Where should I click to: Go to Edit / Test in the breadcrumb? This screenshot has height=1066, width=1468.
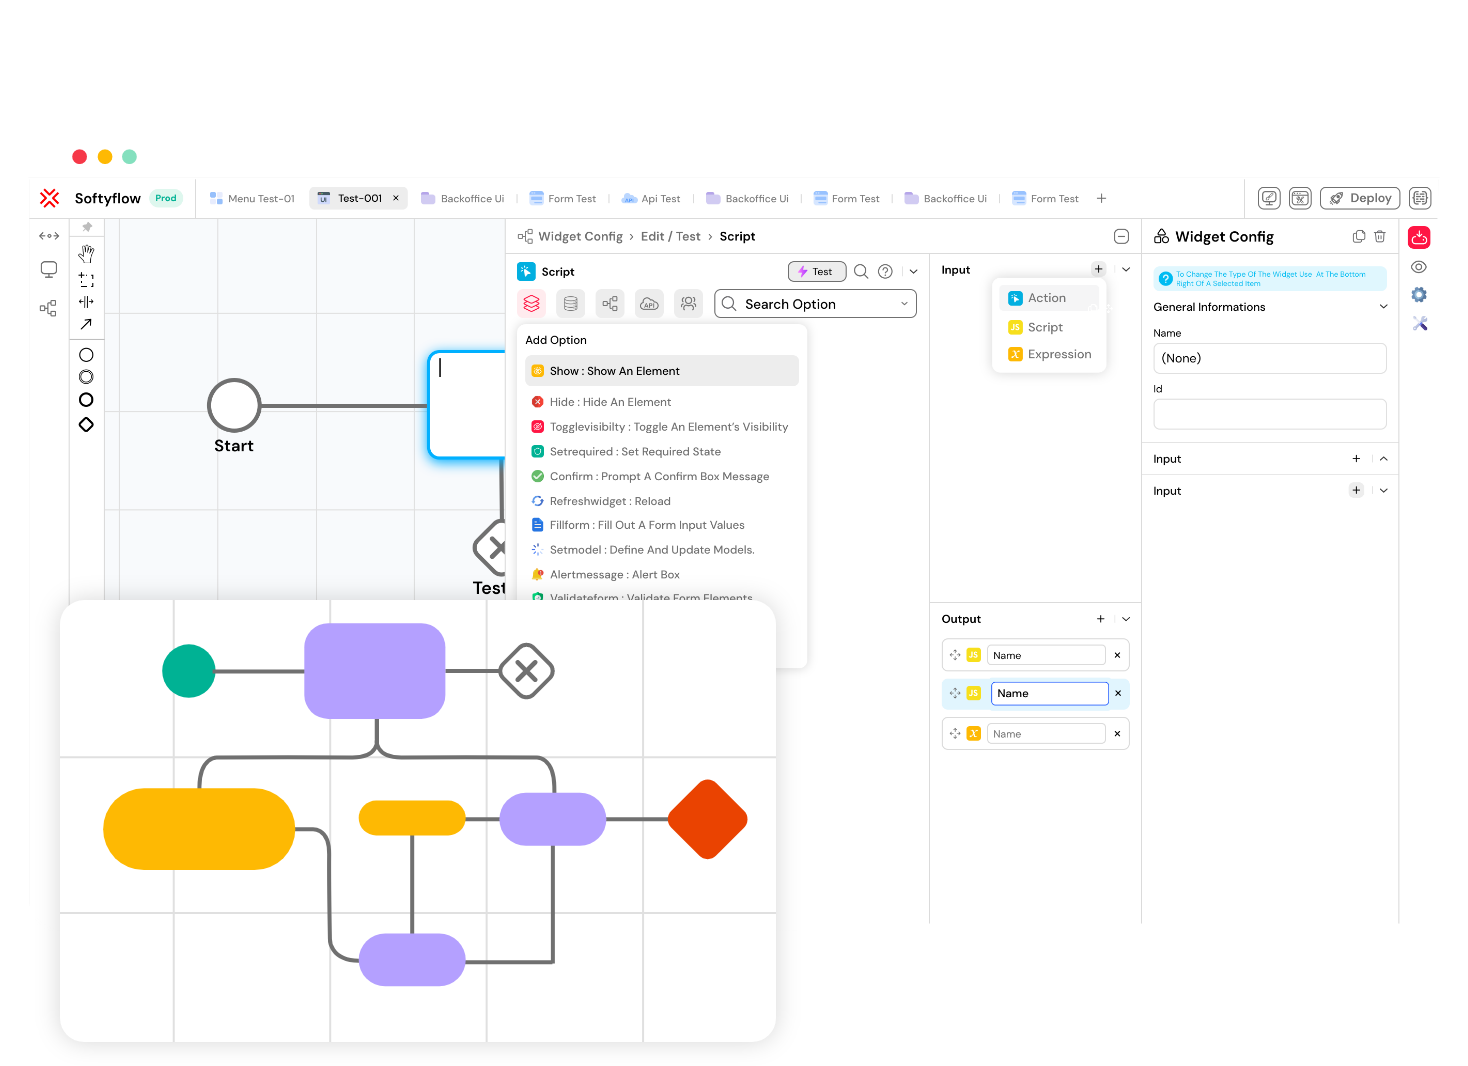pos(670,236)
